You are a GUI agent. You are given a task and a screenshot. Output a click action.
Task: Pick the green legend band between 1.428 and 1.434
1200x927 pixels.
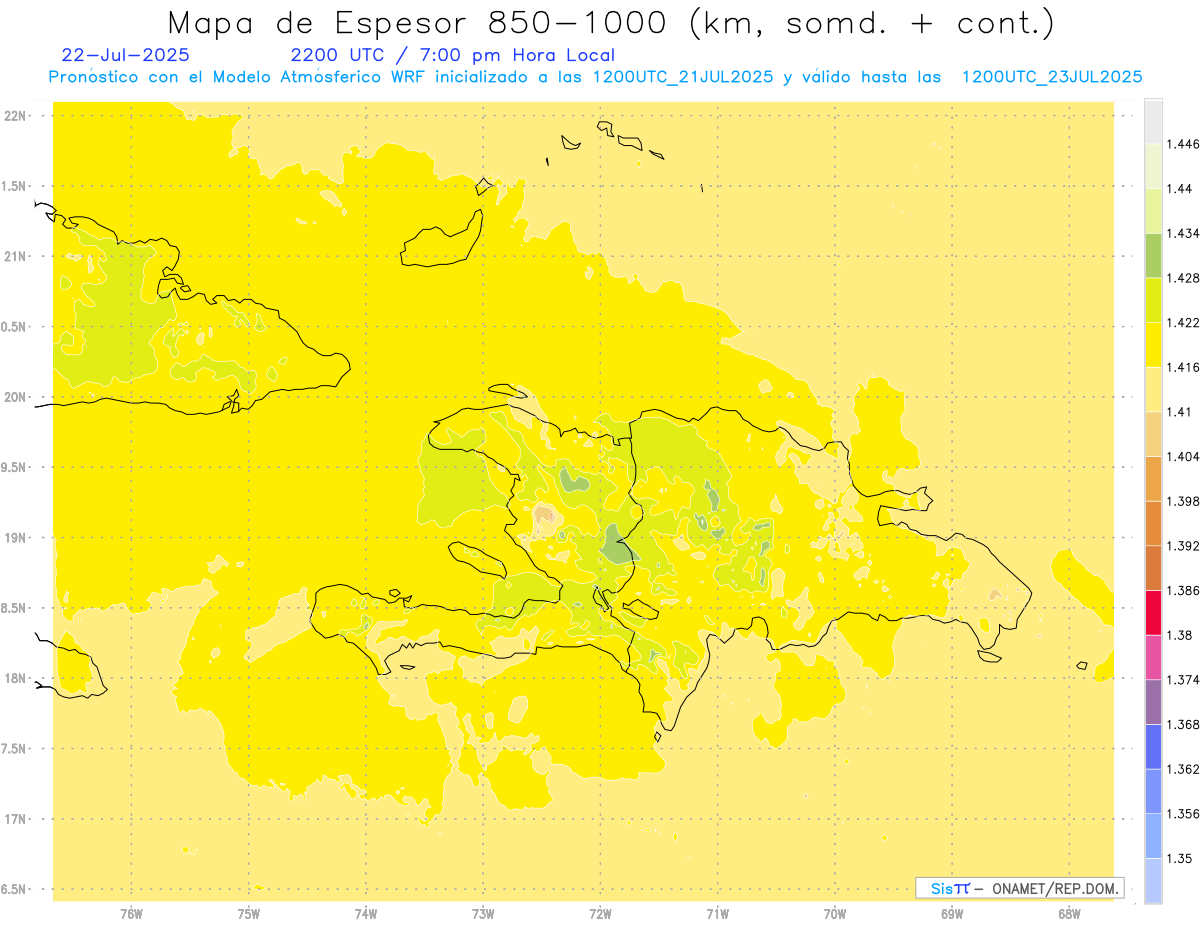point(1153,255)
